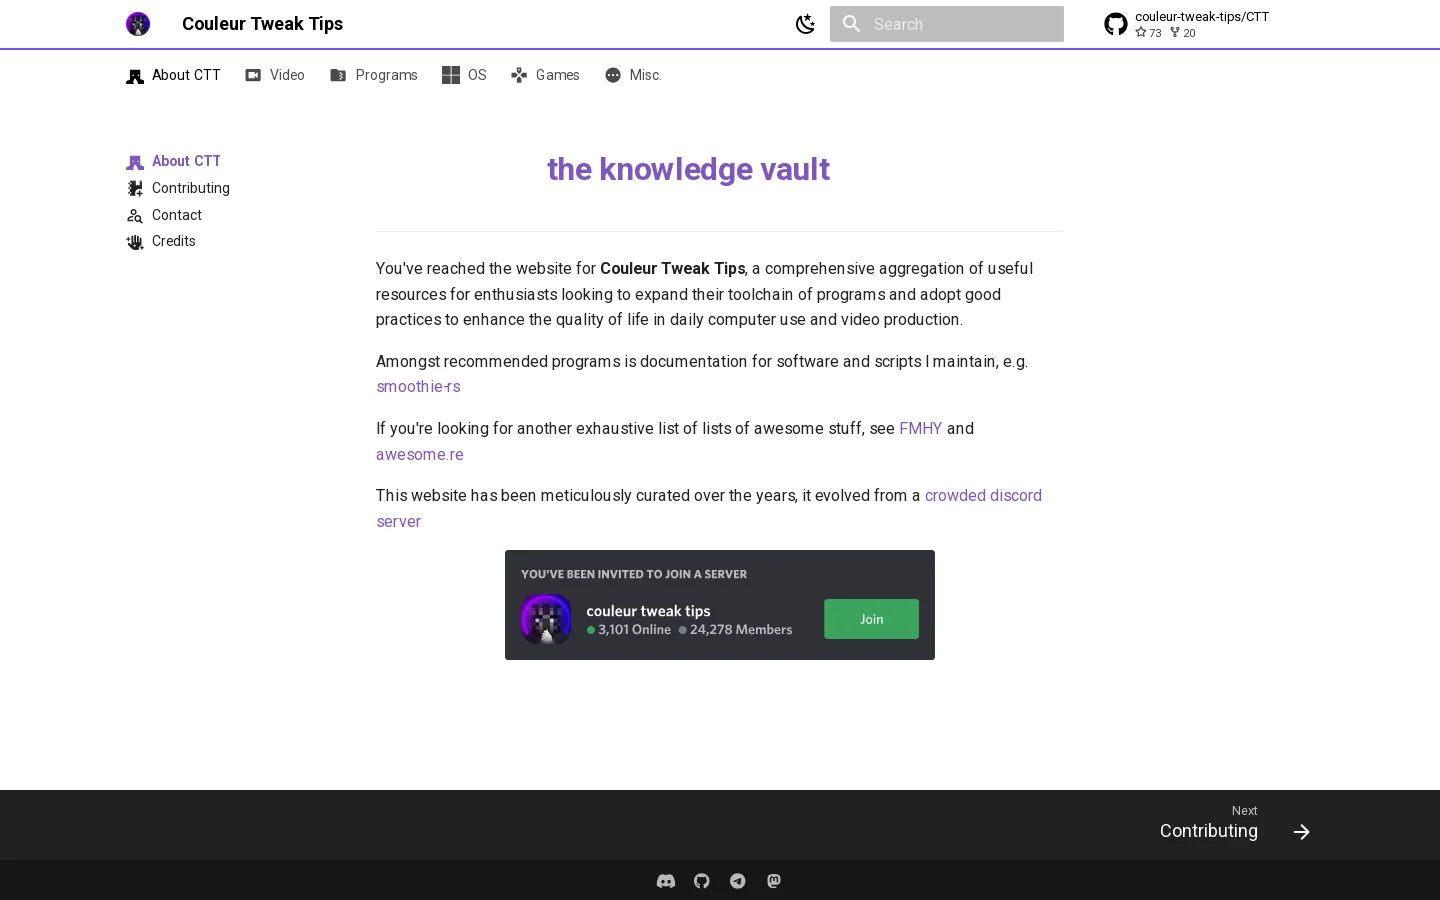
Task: Select About CTT in the sidebar
Action: pyautogui.click(x=173, y=161)
